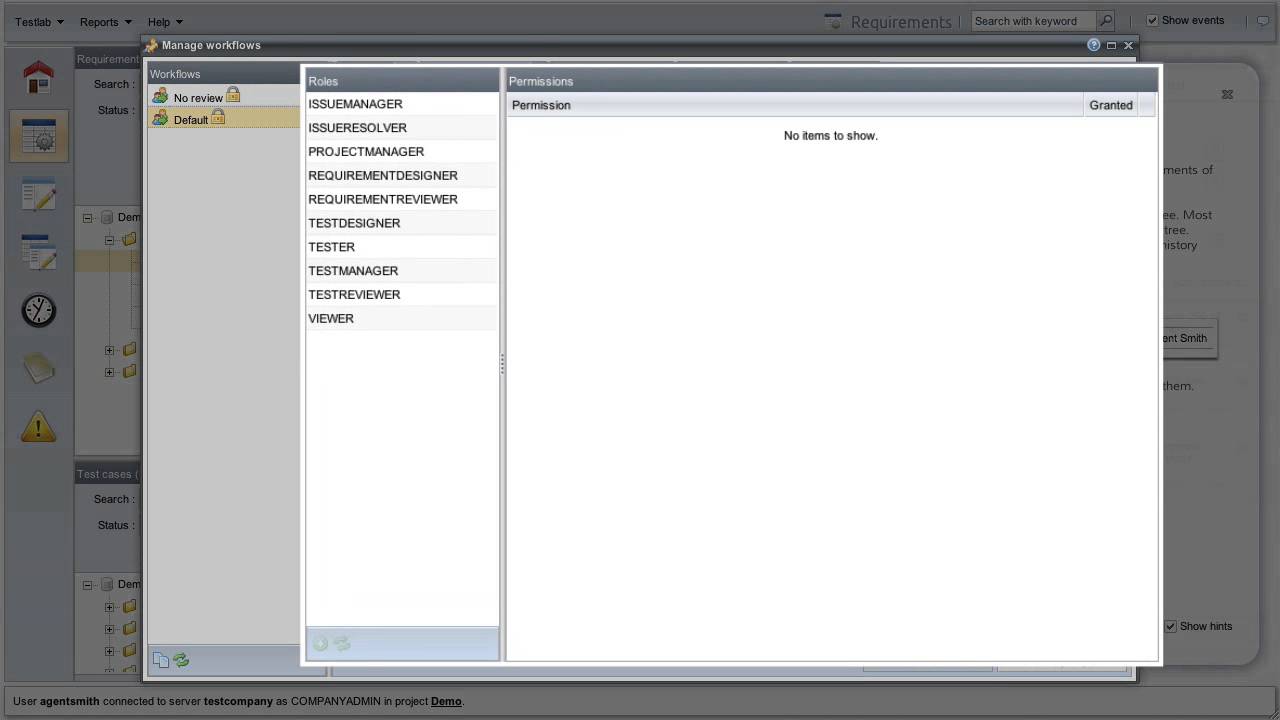1280x720 pixels.
Task: Click the splitter handle between Roles and Permissions
Action: pos(502,364)
